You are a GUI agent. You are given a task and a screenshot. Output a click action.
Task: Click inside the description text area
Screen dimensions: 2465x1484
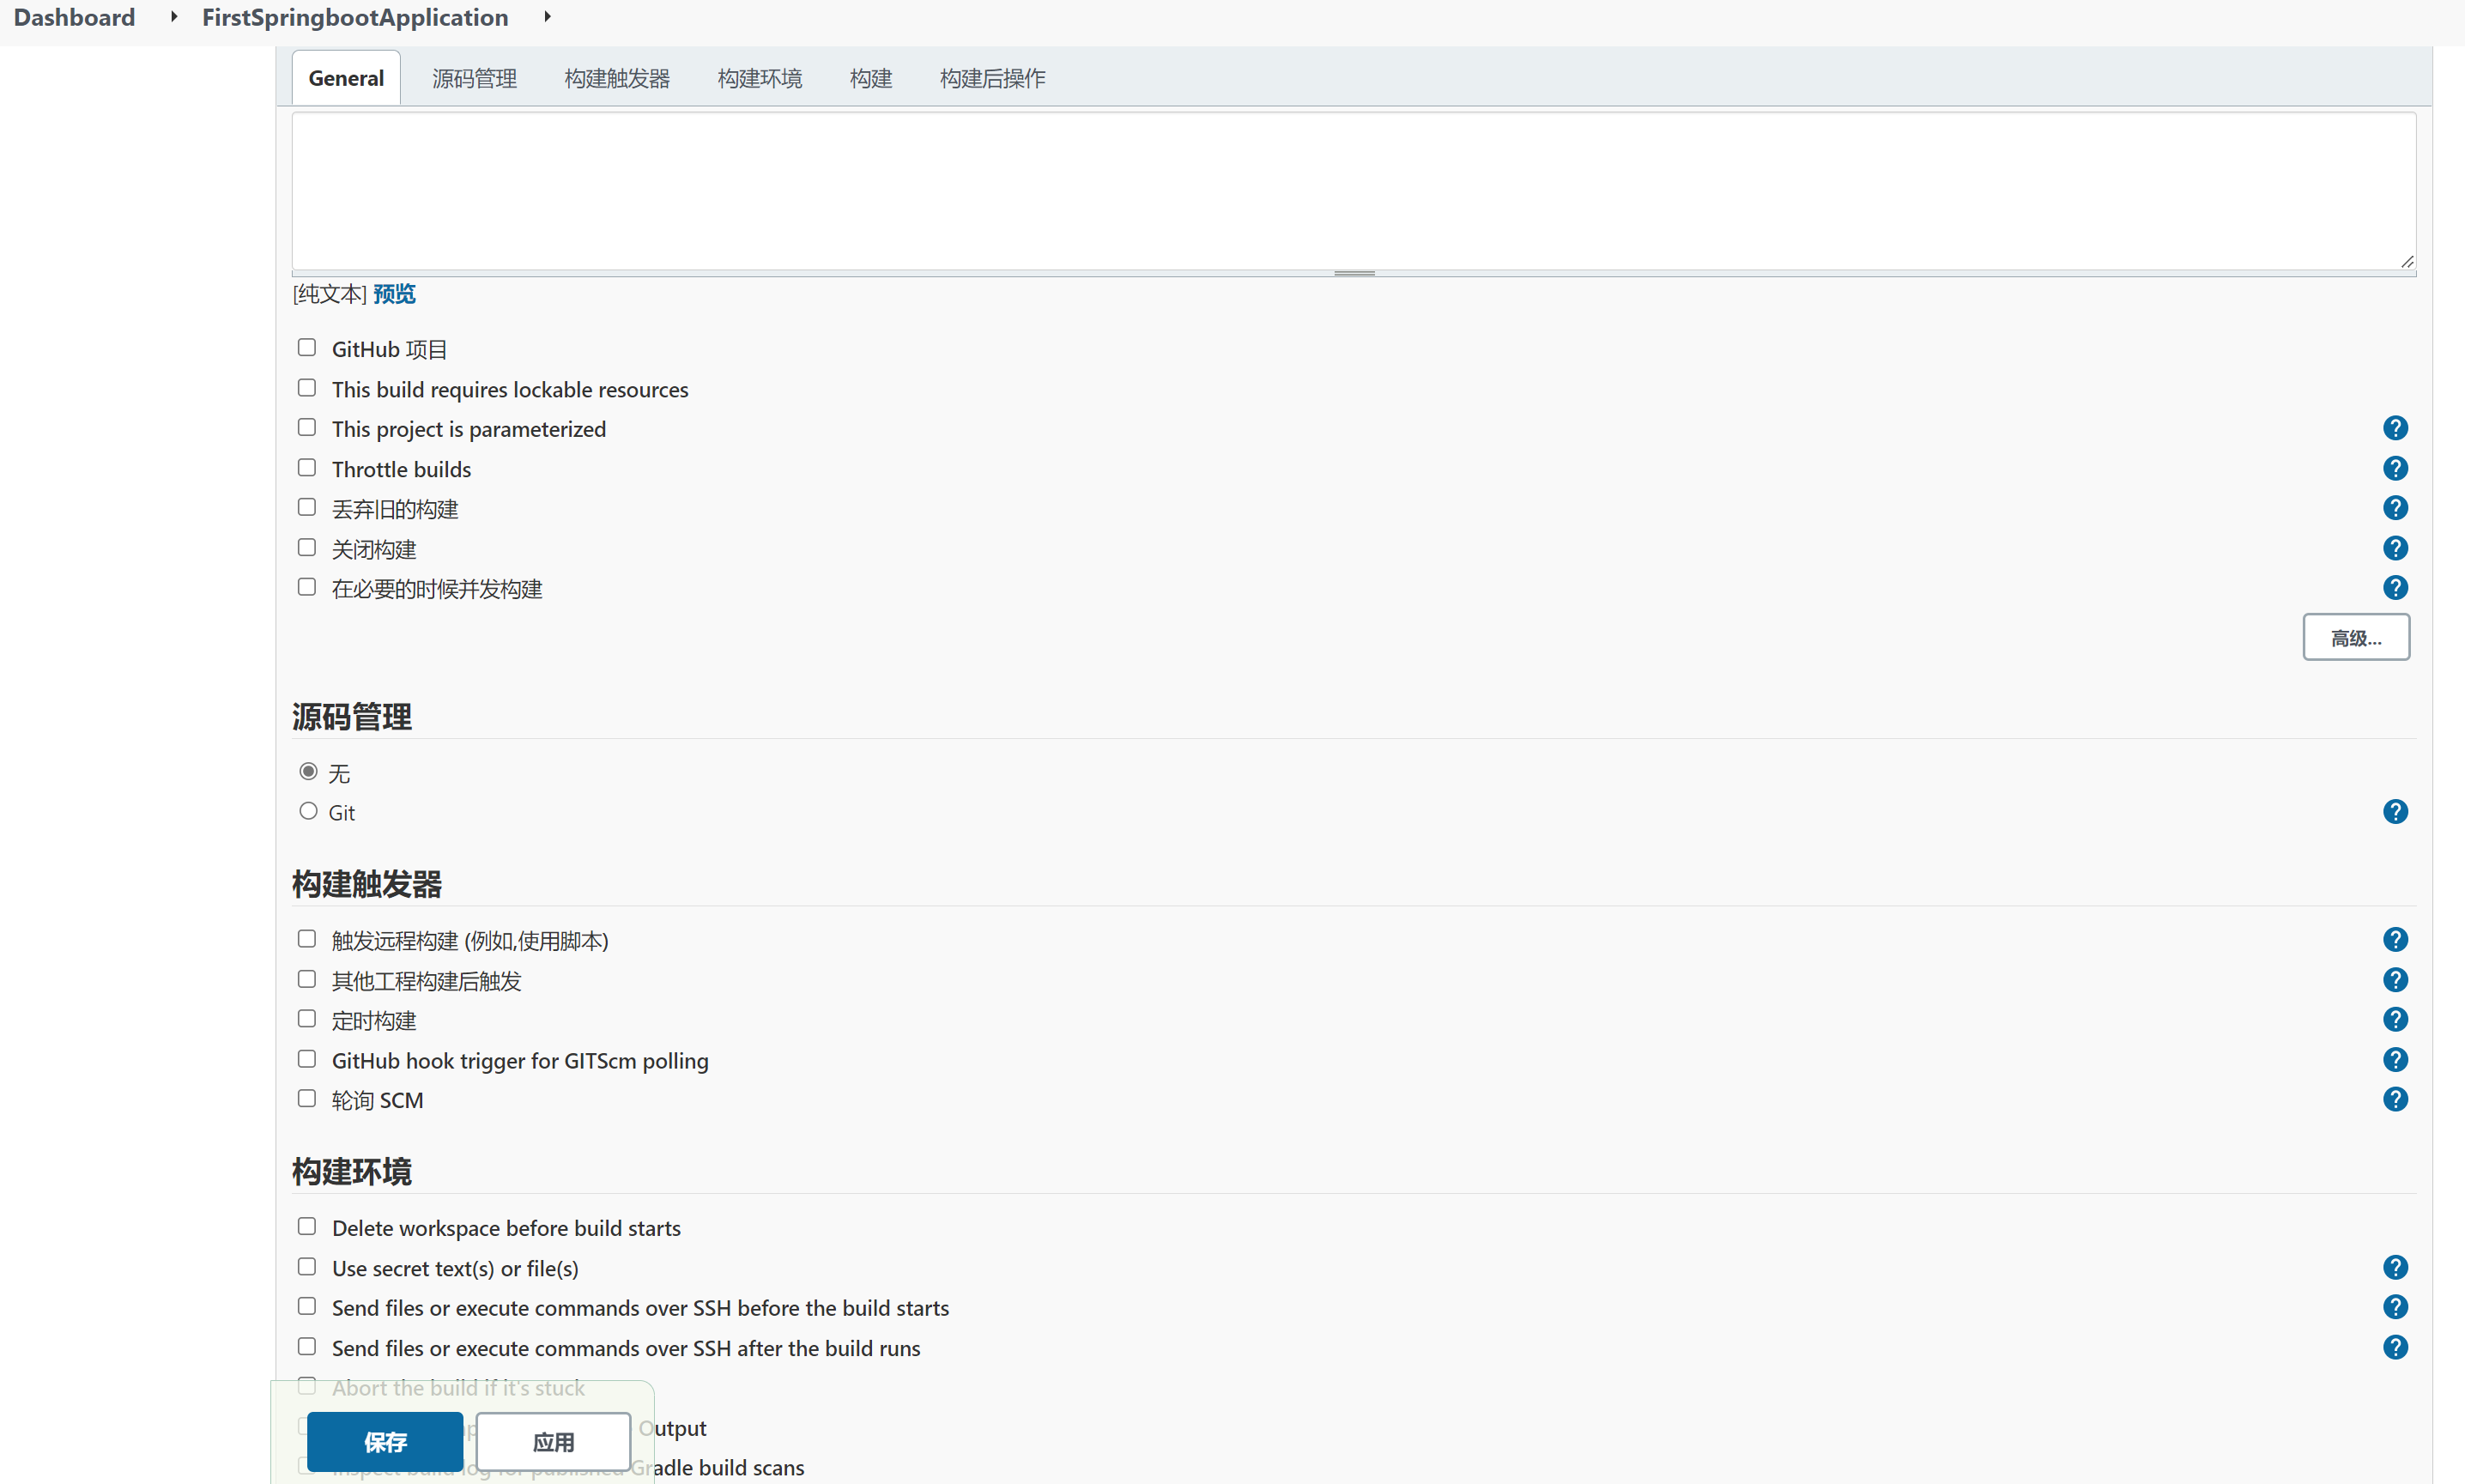1354,190
